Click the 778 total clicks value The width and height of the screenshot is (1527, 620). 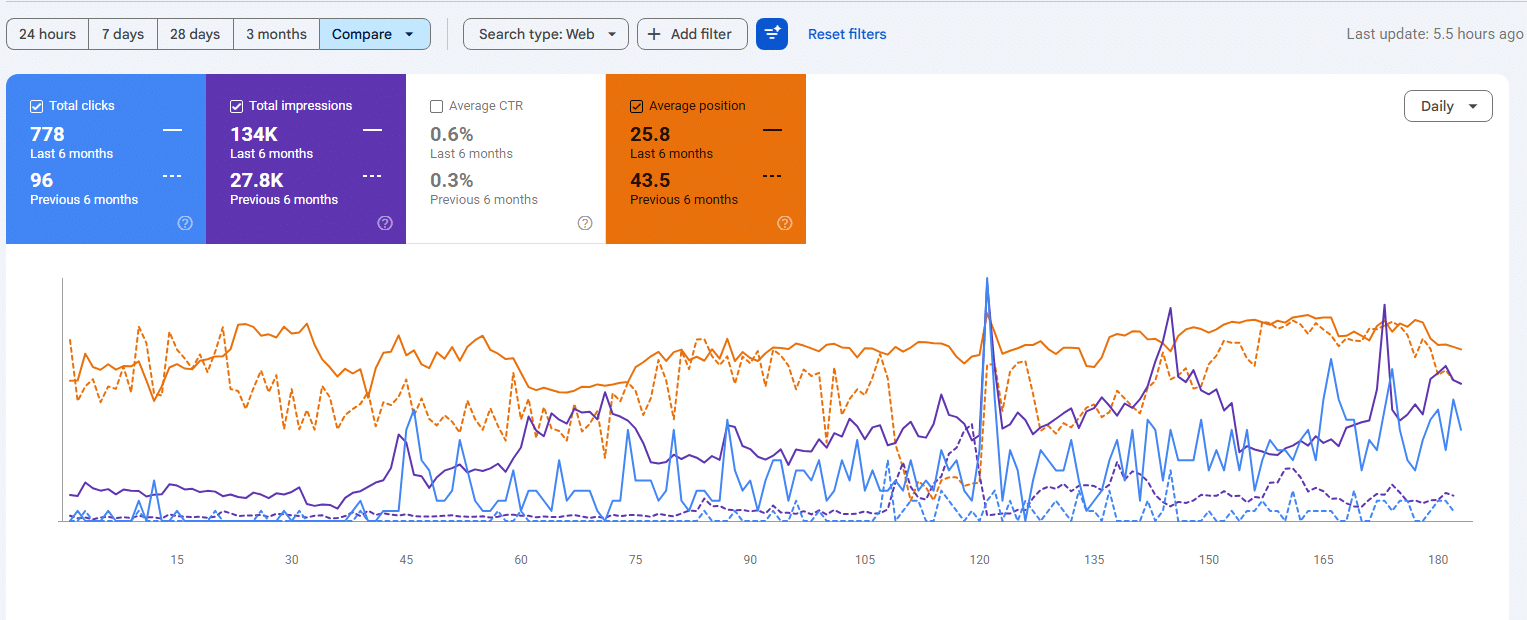(47, 134)
